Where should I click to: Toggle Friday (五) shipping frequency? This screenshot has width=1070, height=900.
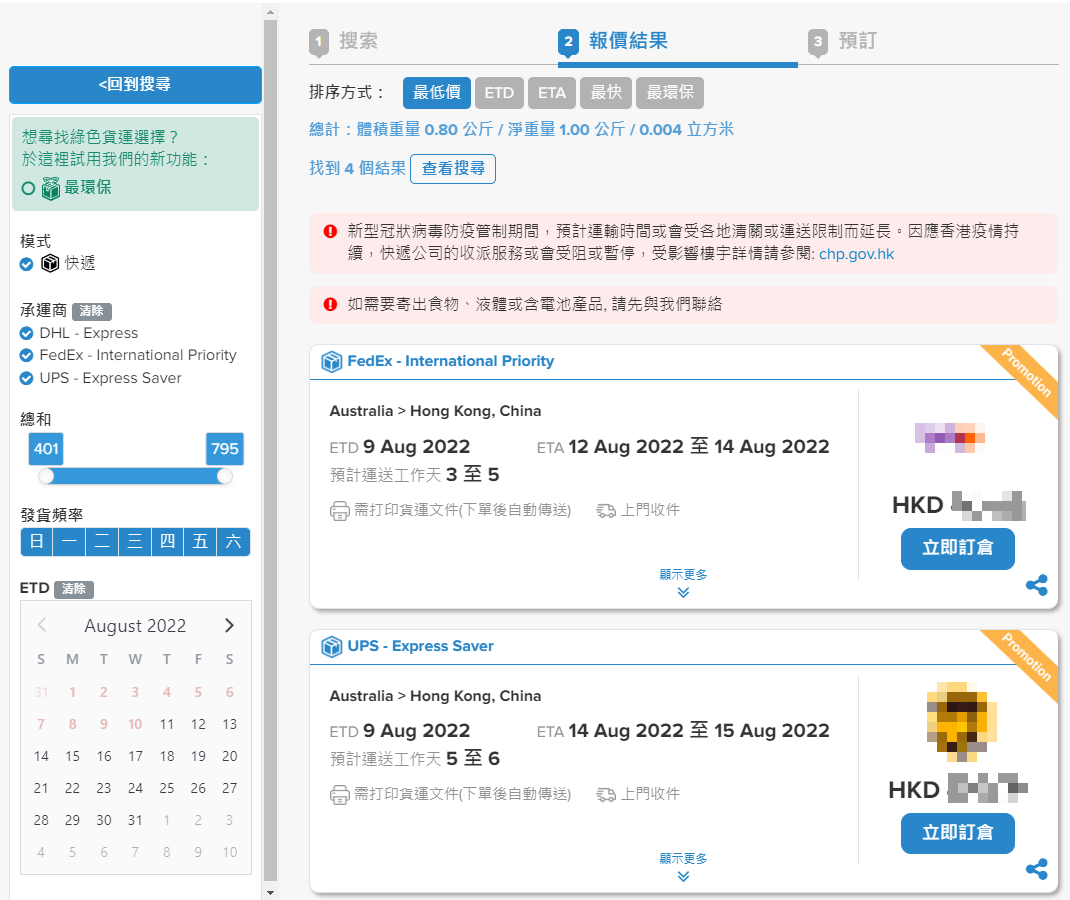200,542
